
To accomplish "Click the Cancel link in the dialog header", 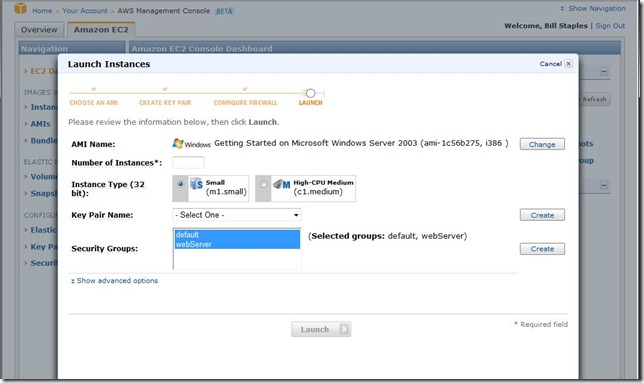I will coord(551,64).
